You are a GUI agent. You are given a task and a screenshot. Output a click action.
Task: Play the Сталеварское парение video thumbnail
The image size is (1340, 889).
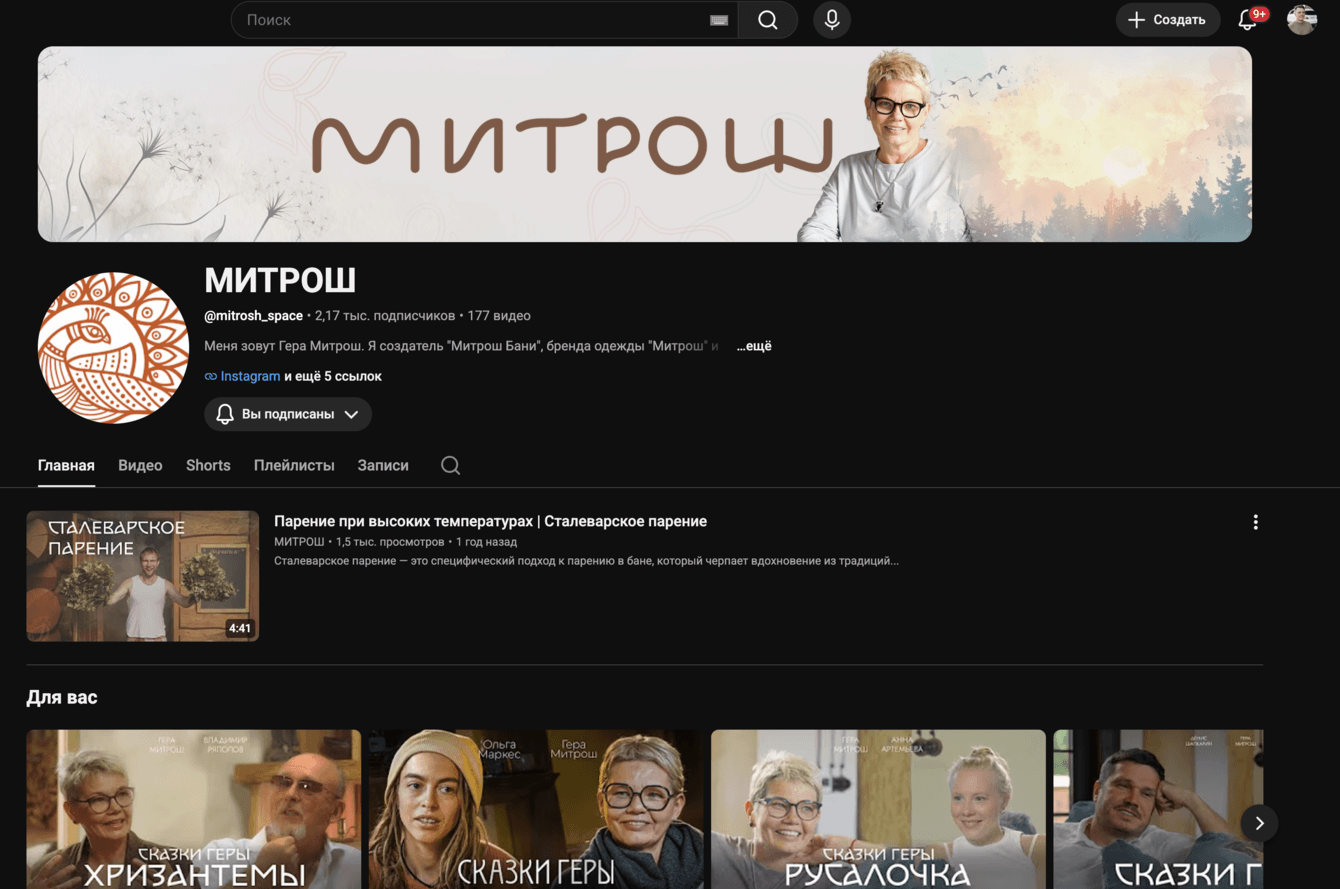pos(143,576)
